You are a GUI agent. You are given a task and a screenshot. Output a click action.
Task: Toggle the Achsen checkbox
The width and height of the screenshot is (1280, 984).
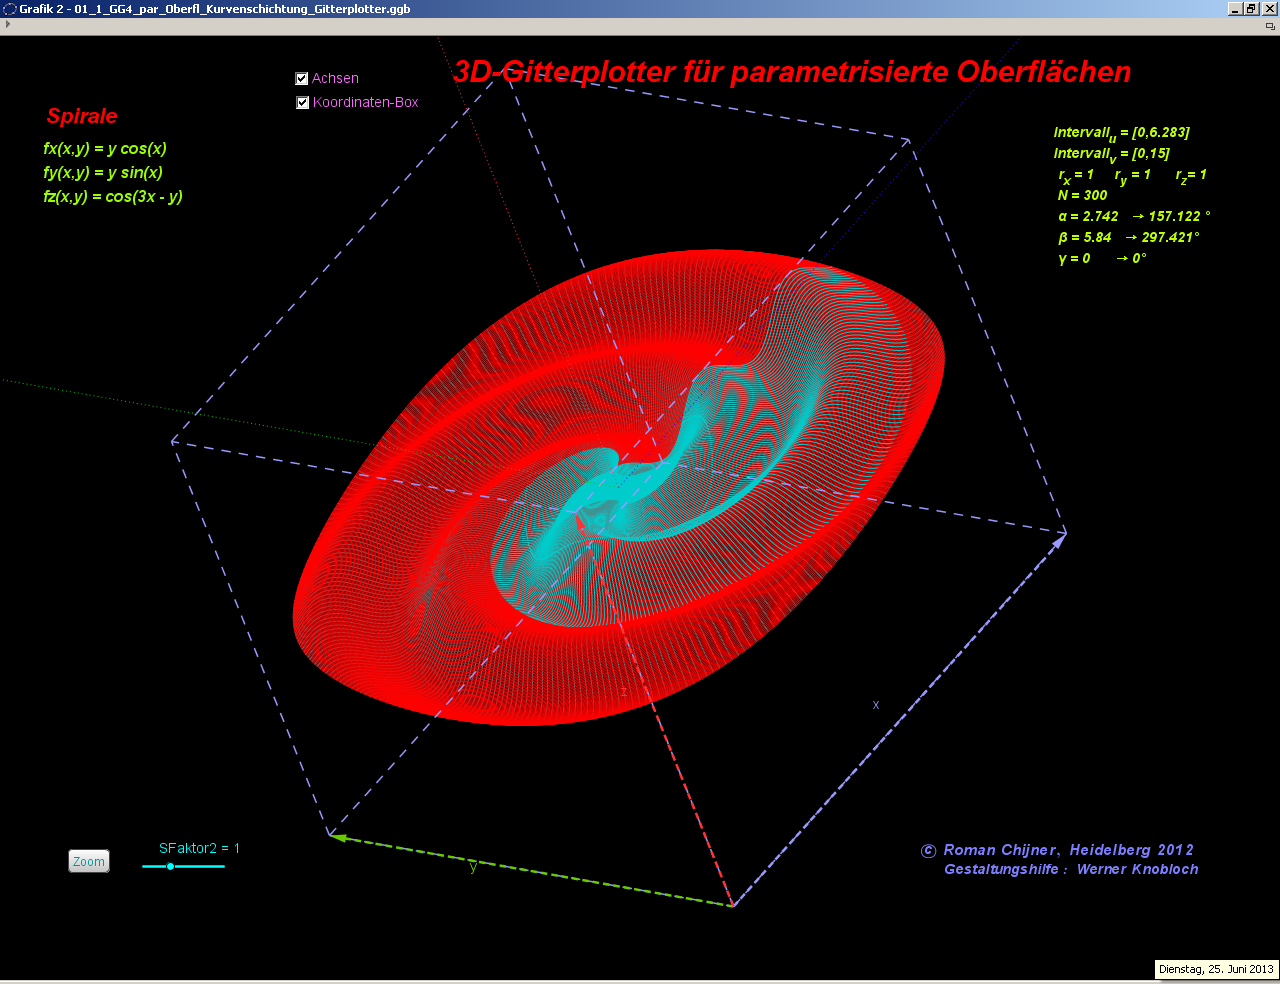point(302,78)
